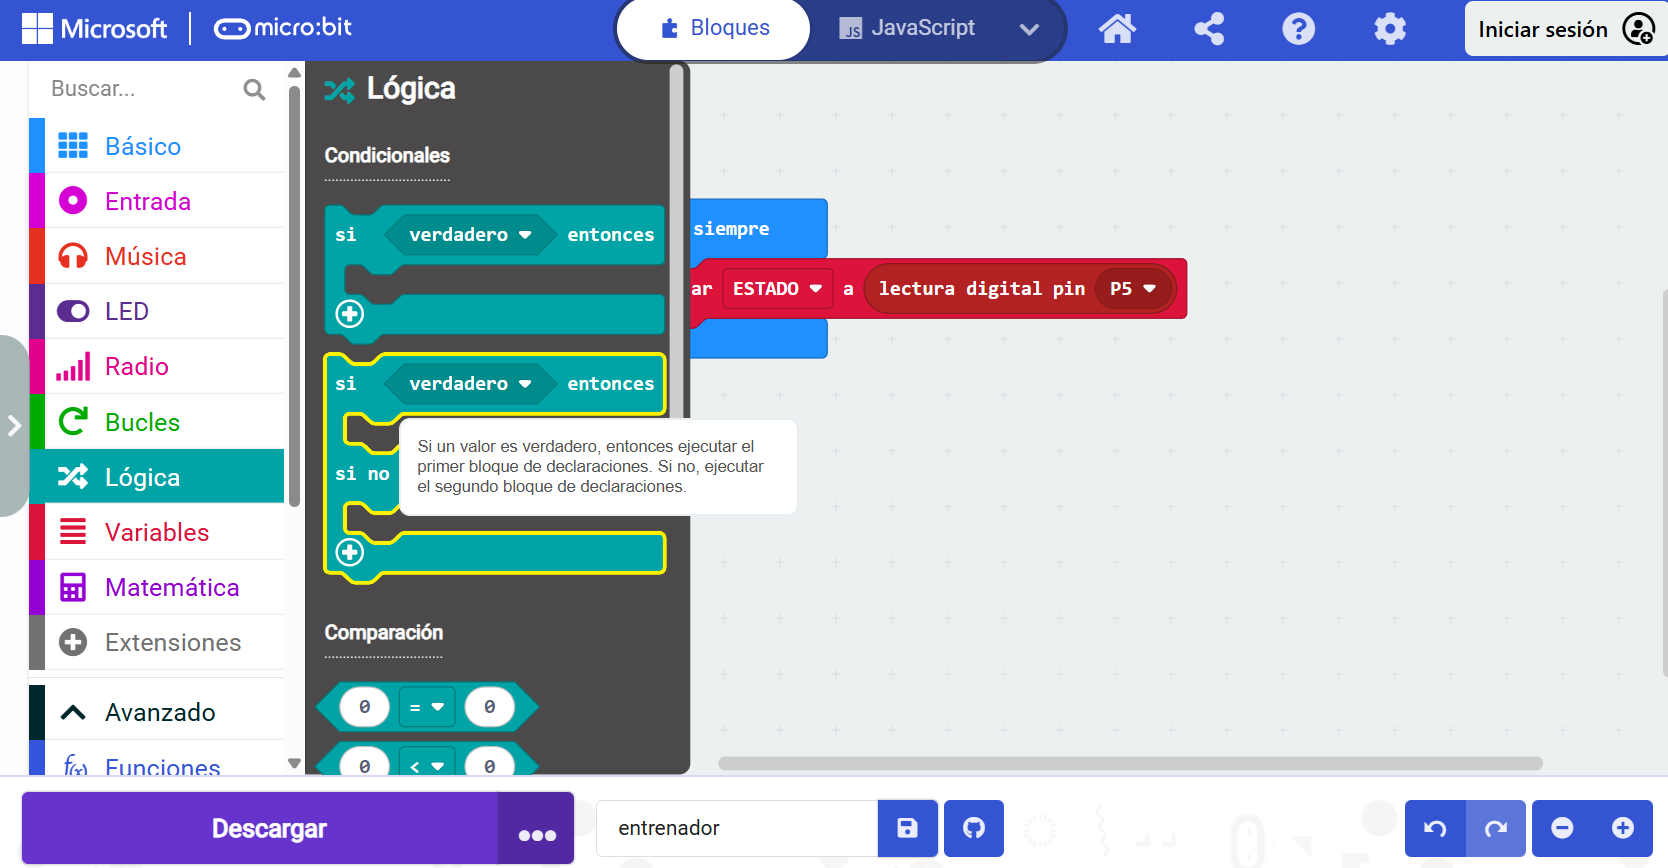Zoom out the workspace with minus icon
This screenshot has width=1668, height=868.
[1562, 828]
